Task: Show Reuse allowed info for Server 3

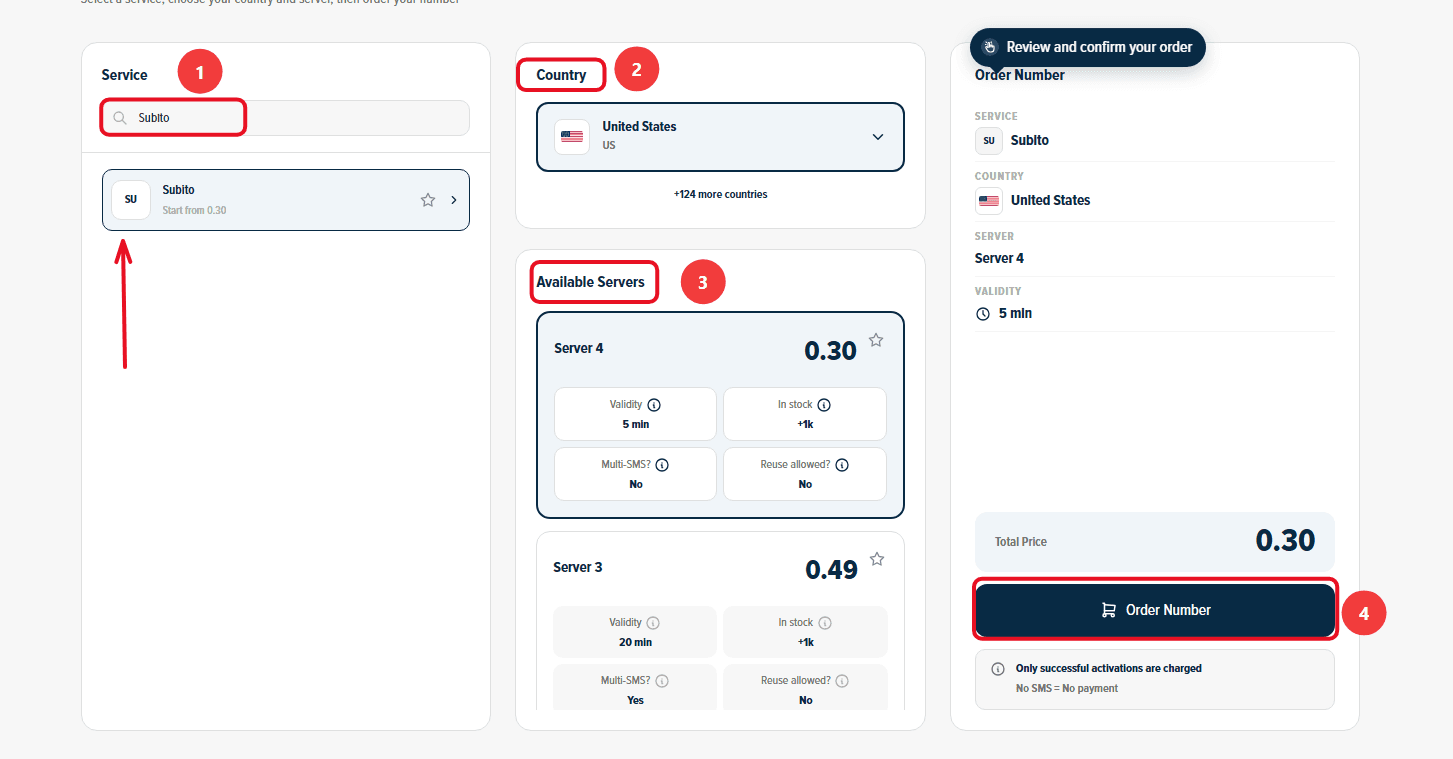Action: pos(842,680)
